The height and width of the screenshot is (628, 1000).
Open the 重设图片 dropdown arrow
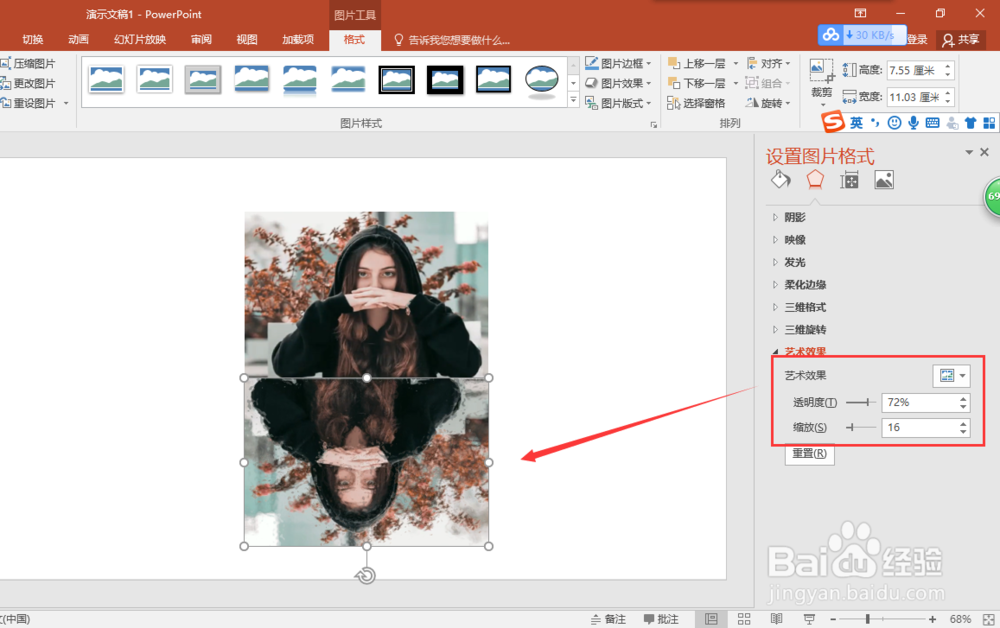[66, 103]
